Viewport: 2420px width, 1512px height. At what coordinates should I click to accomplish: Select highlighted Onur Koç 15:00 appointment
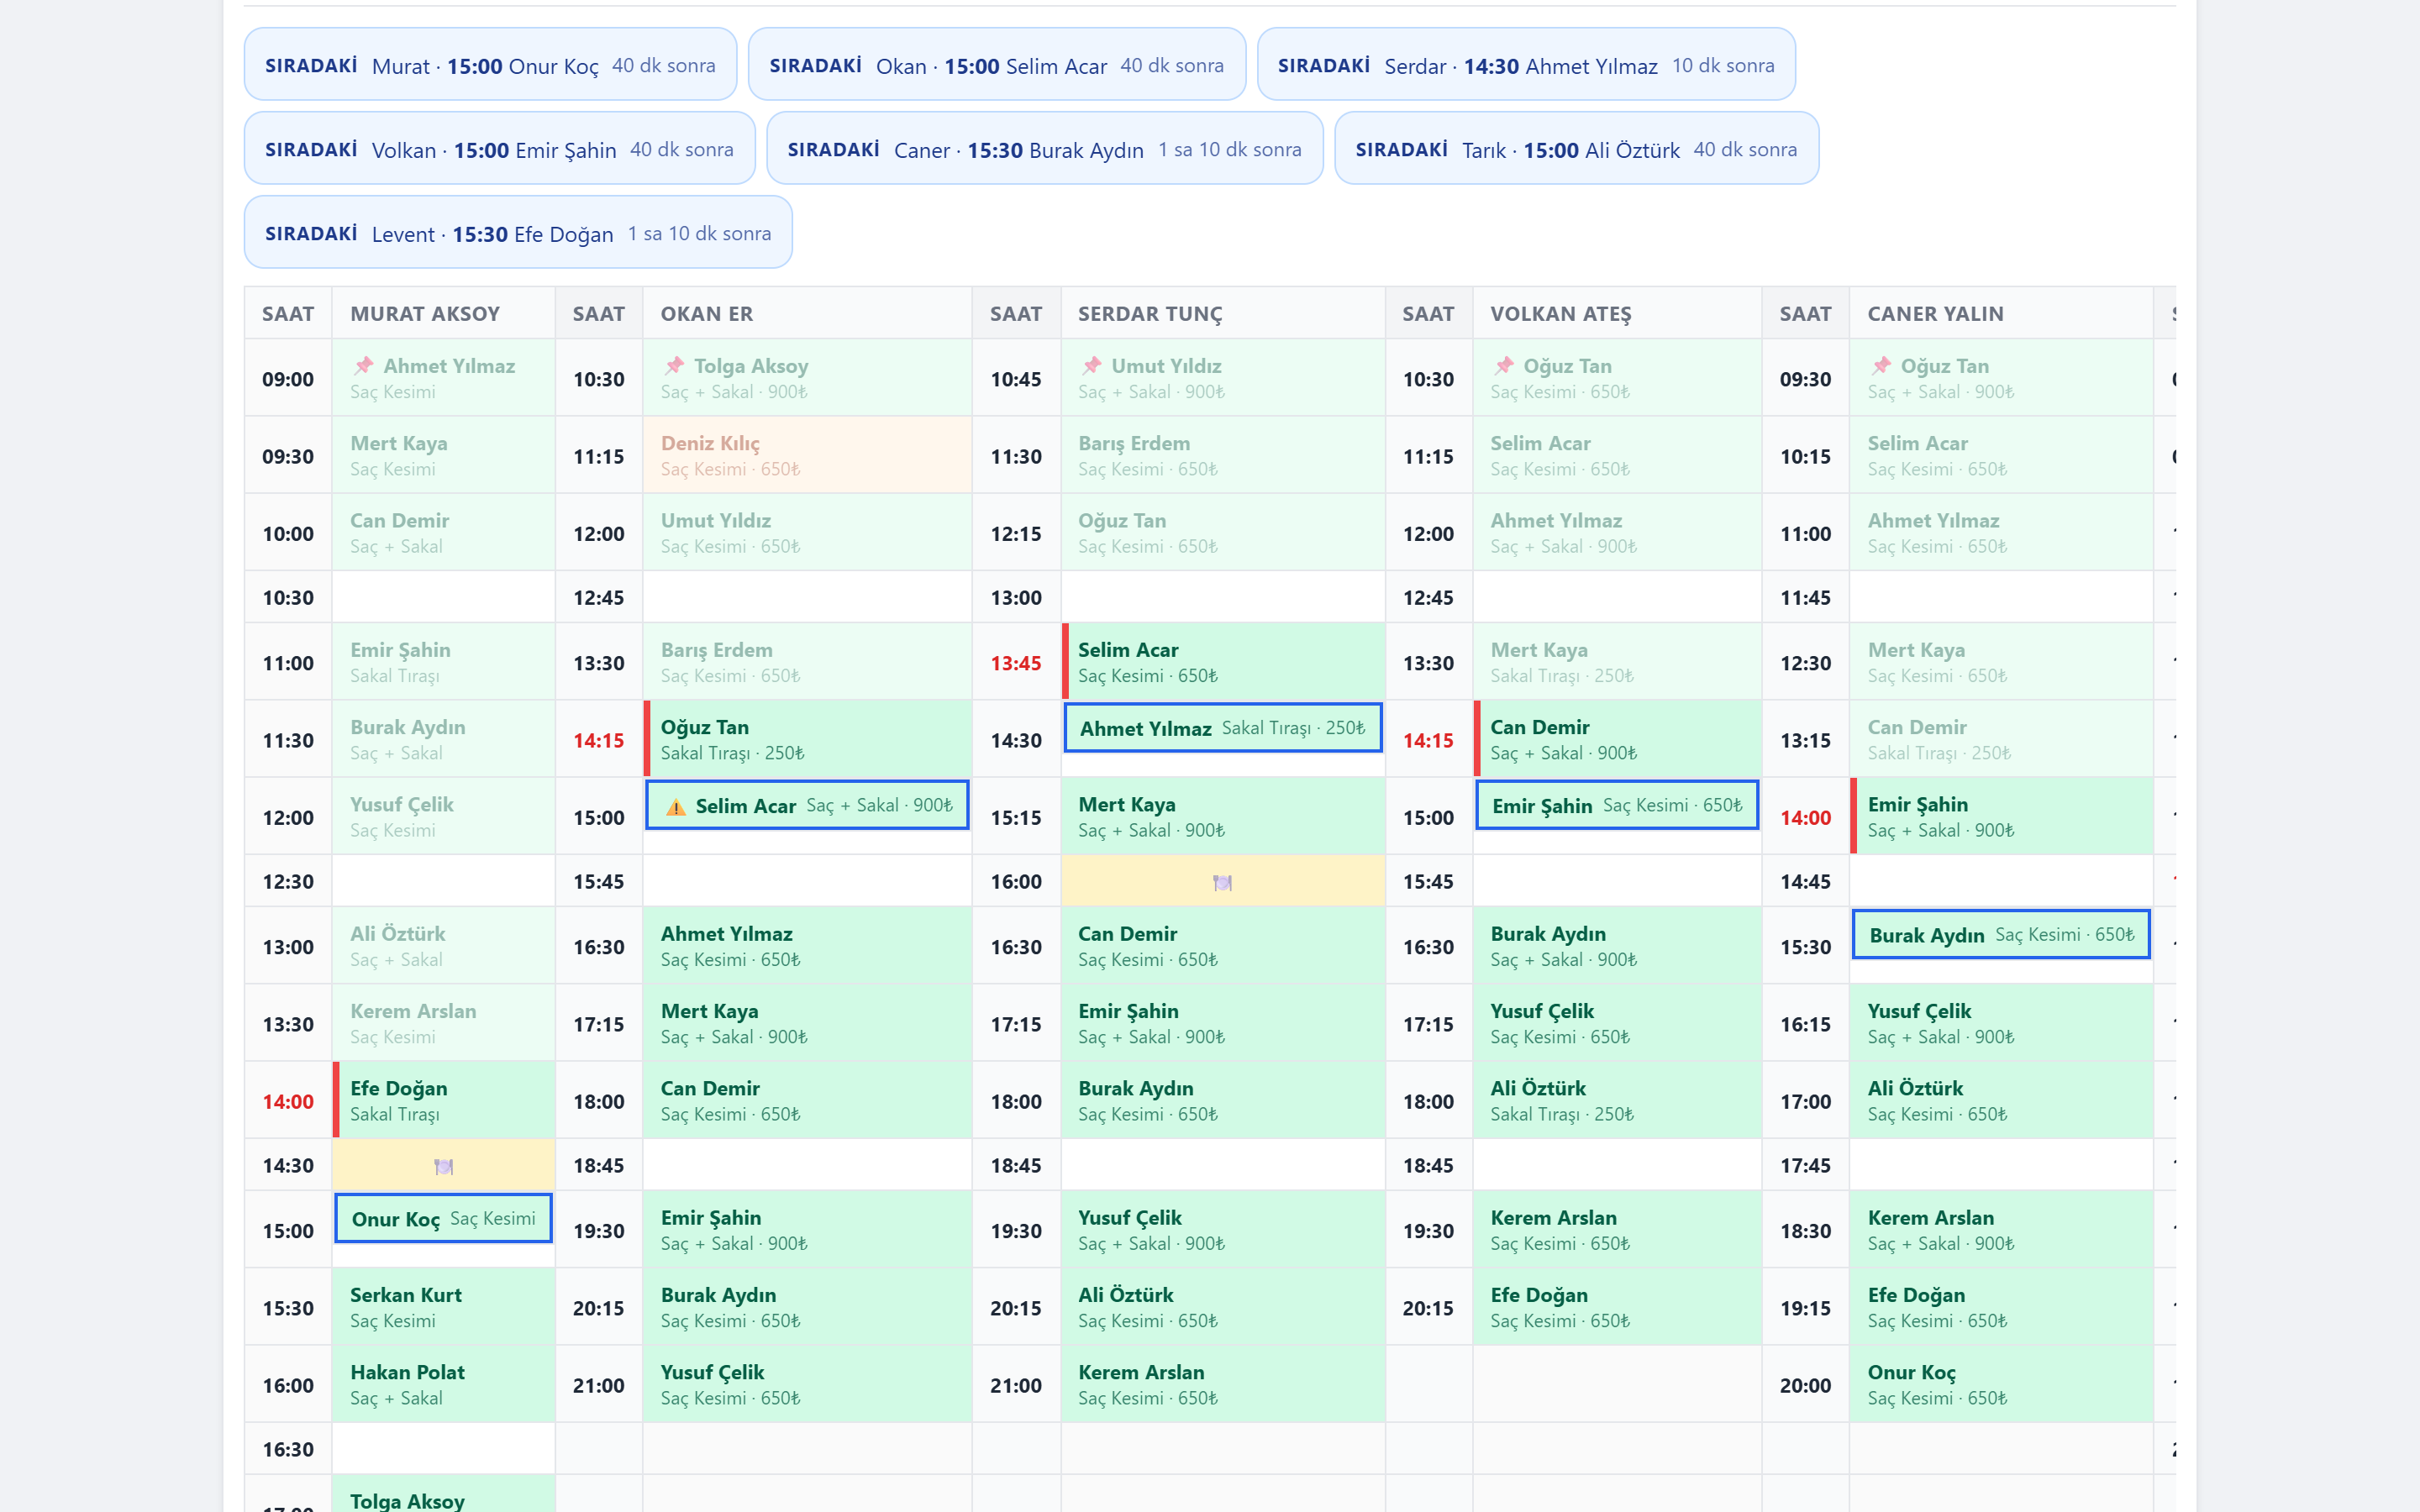[x=443, y=1218]
